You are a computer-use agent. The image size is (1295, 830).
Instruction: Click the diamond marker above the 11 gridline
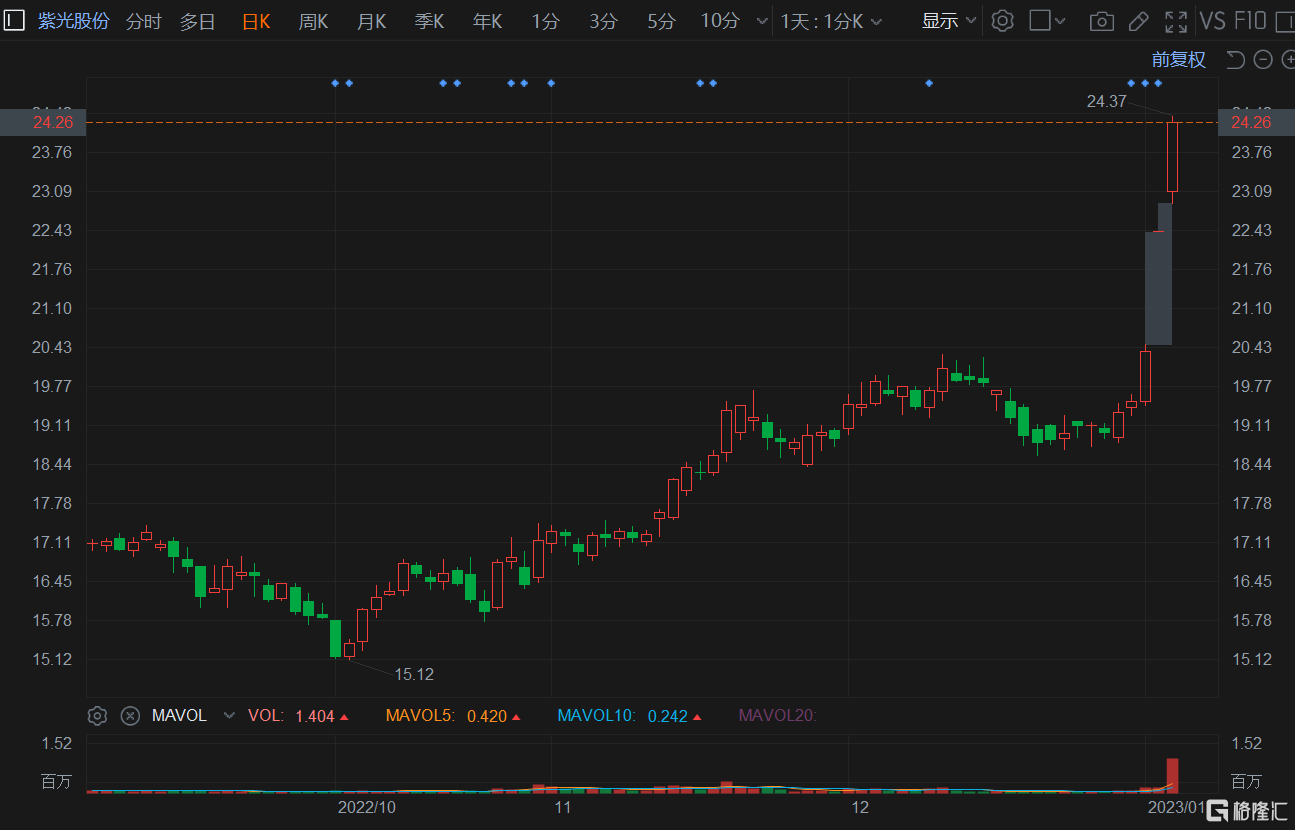click(551, 83)
